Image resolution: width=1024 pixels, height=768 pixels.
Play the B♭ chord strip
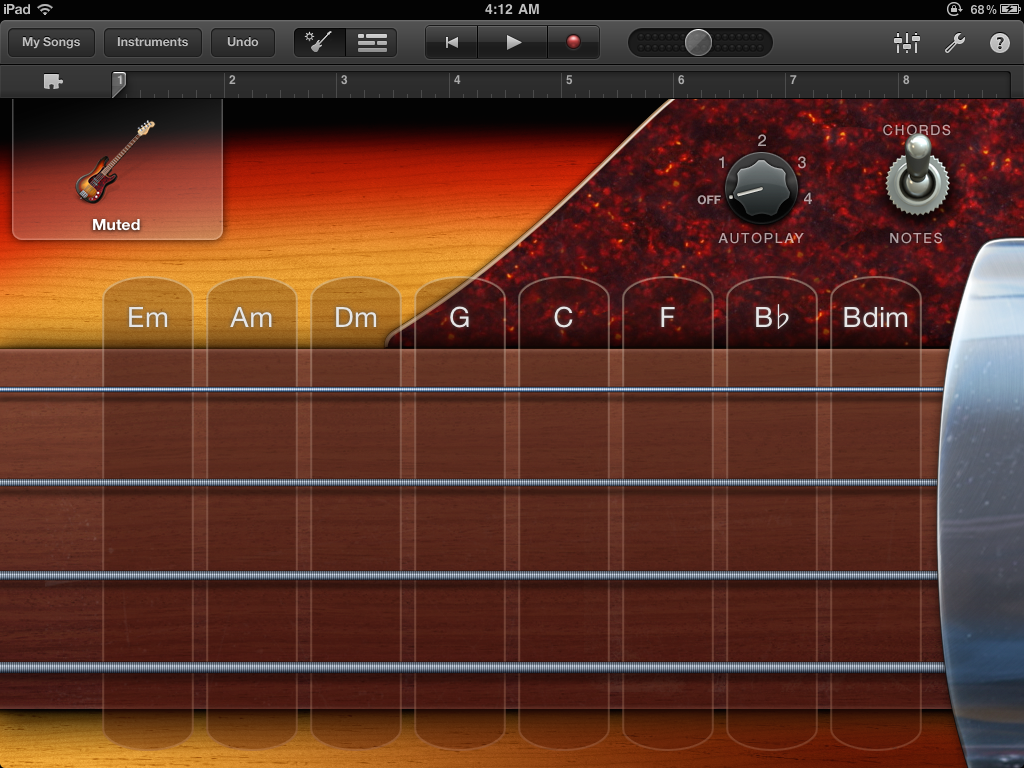click(x=771, y=513)
